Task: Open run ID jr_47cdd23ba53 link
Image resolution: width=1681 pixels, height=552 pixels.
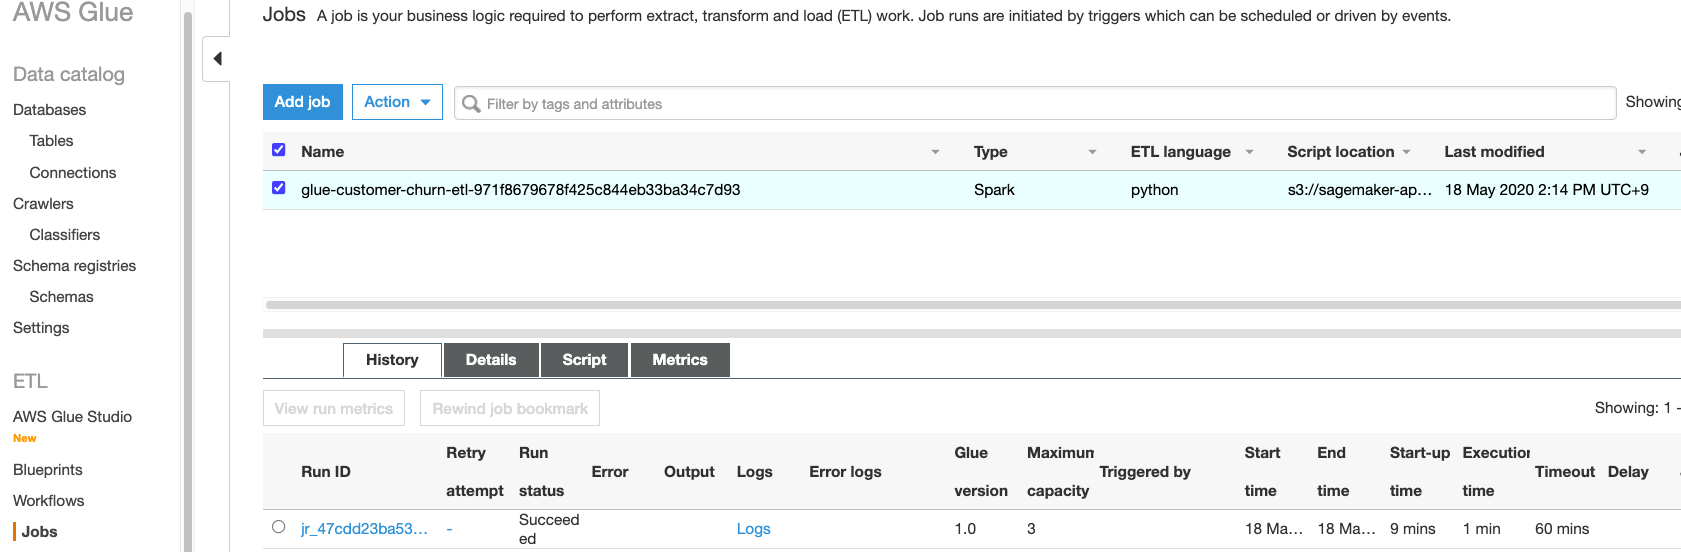Action: click(x=364, y=529)
